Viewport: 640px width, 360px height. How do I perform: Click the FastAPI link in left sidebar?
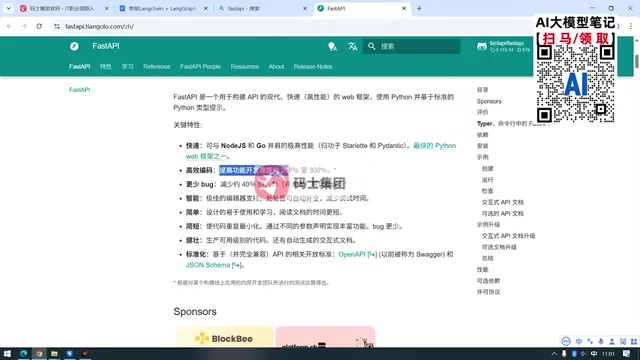(x=80, y=90)
